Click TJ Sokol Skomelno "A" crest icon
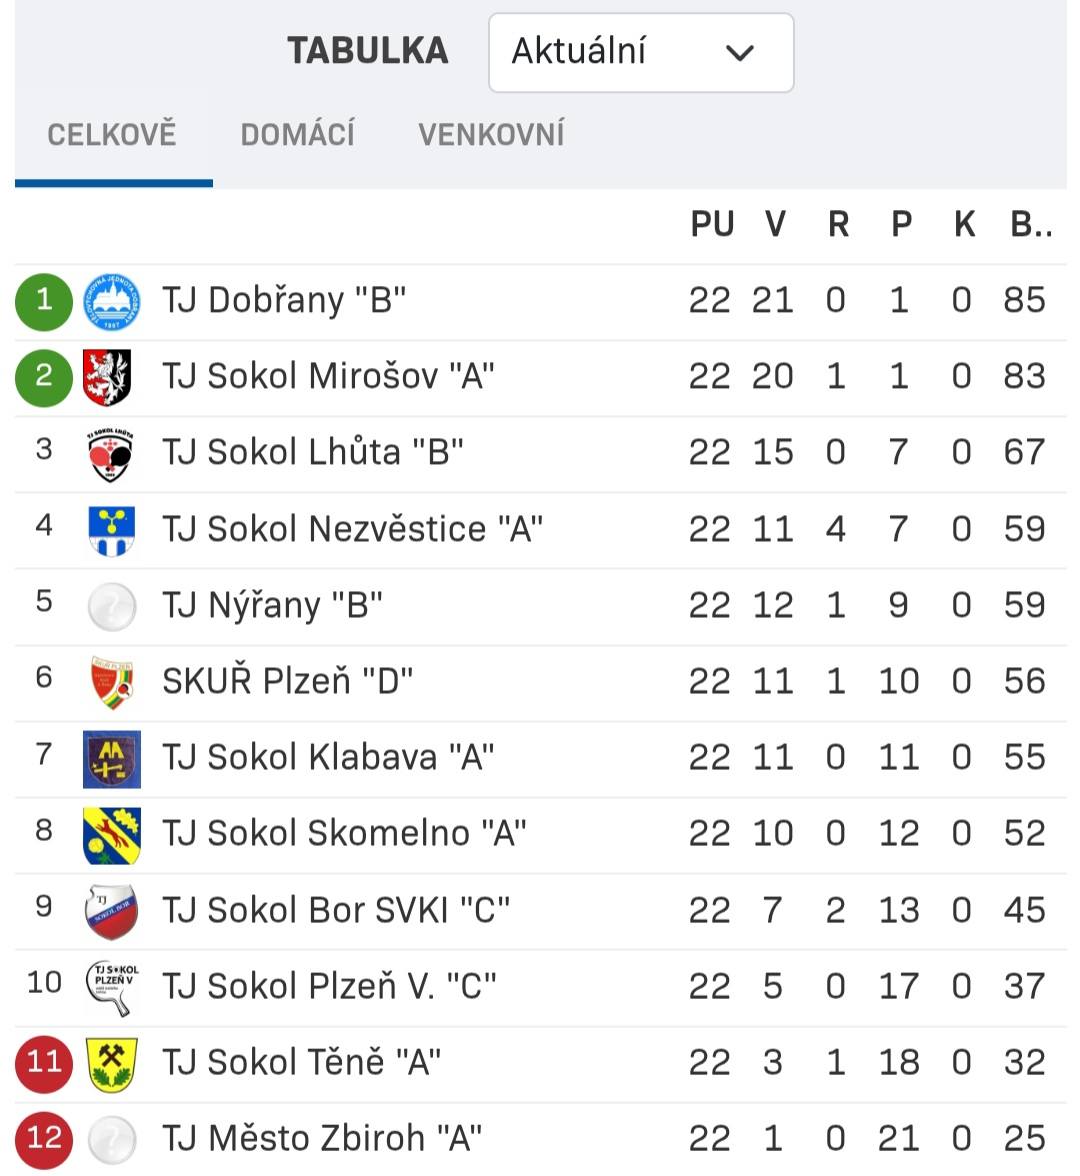 (x=111, y=835)
